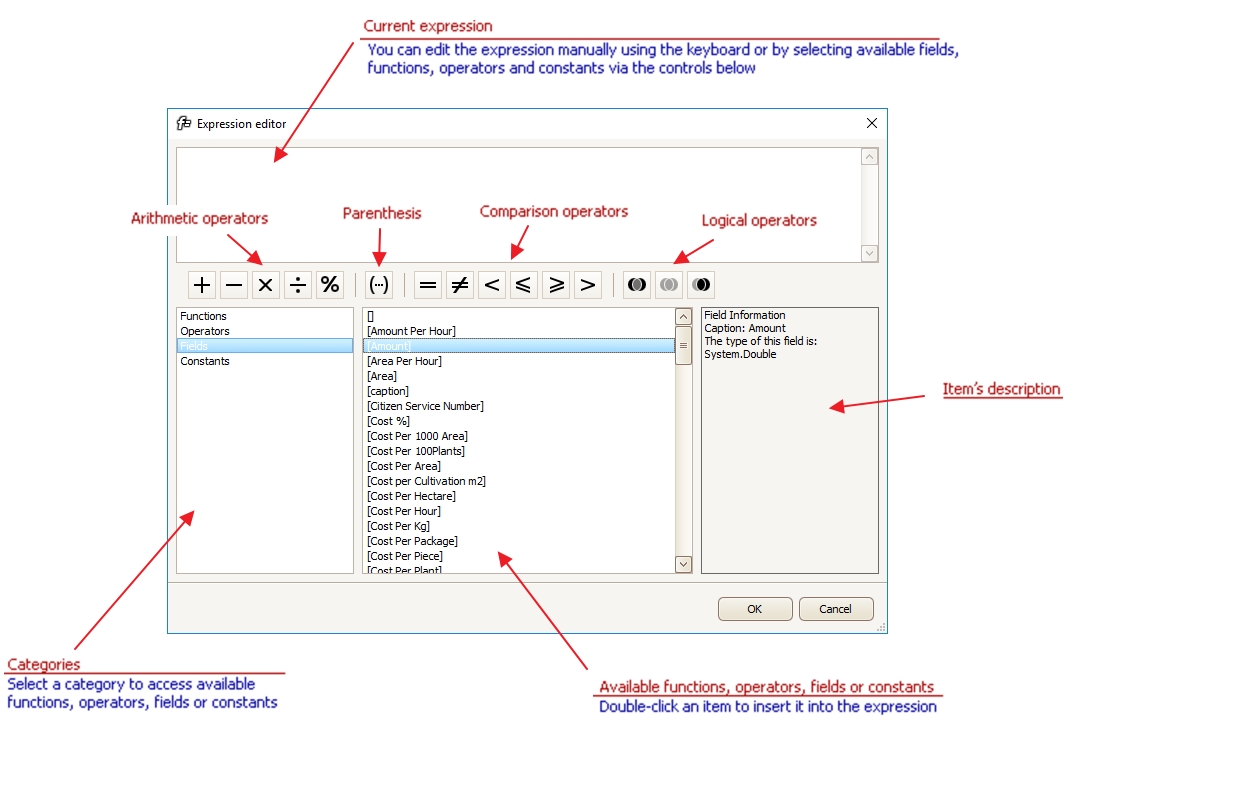This screenshot has width=1233, height=809.
Task: Select the empty [] field item
Action: pyautogui.click(x=519, y=316)
